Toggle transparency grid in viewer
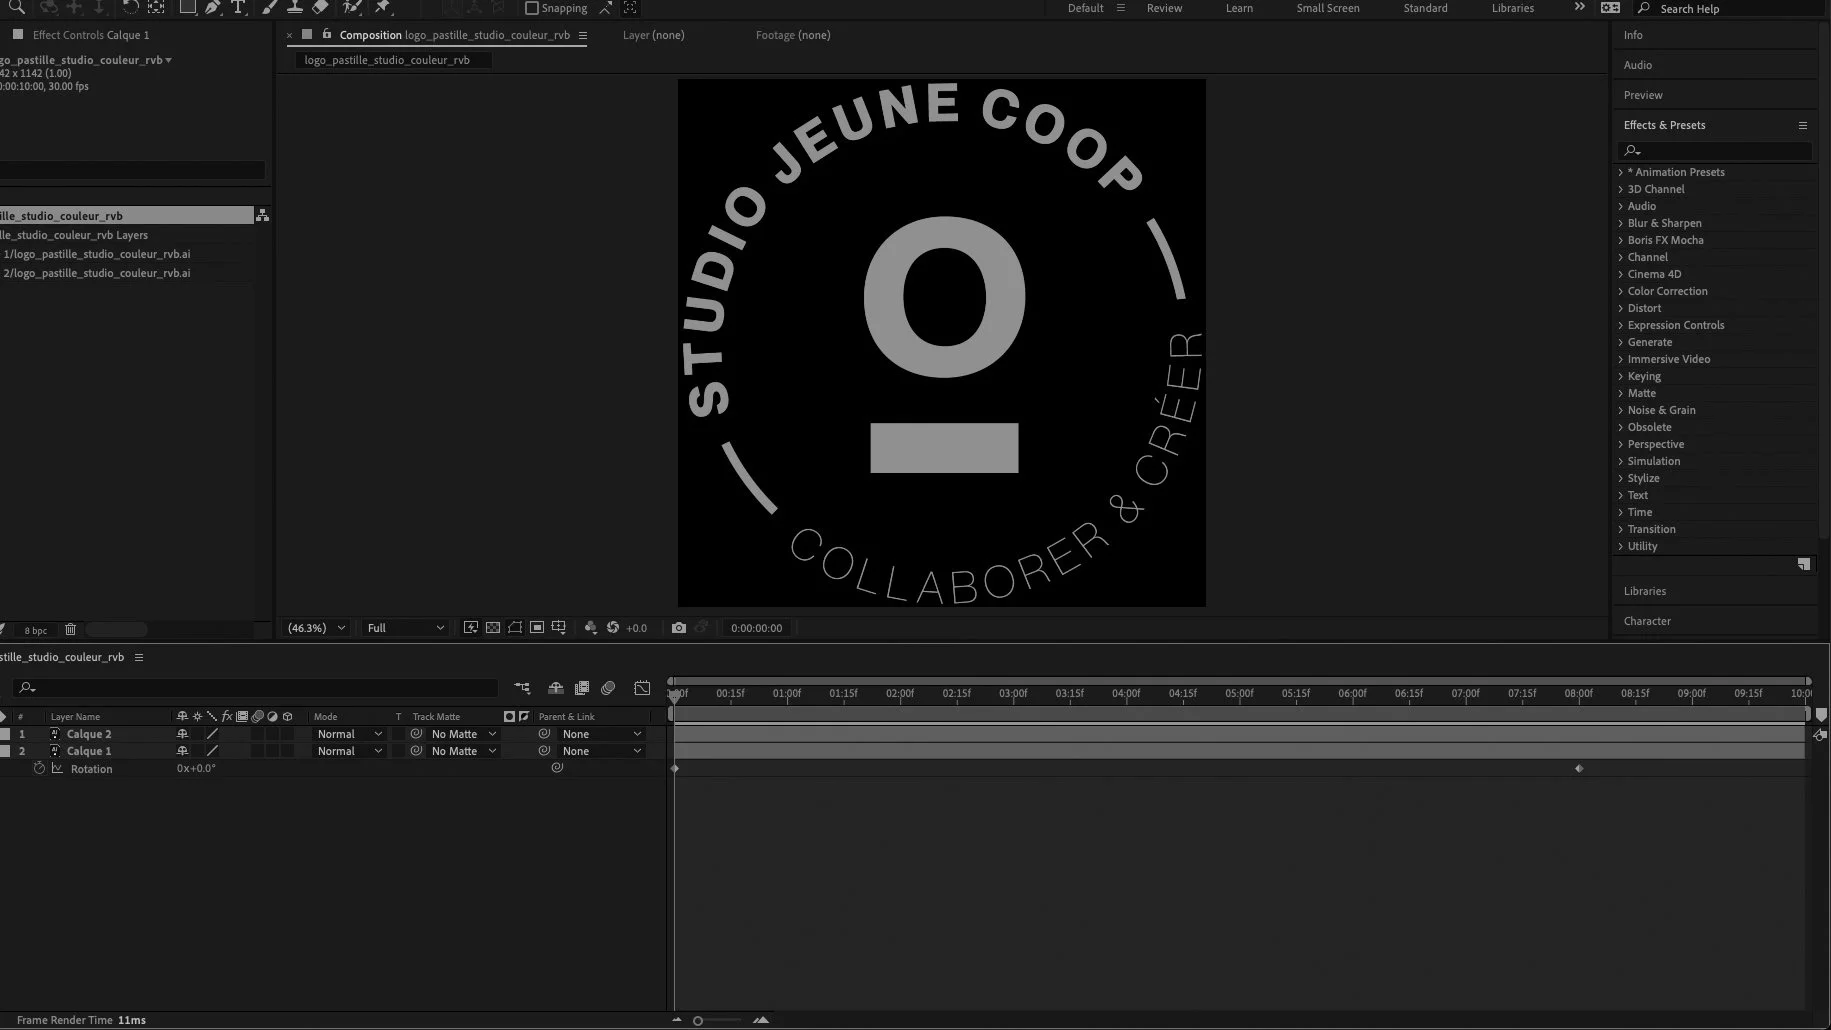1831x1030 pixels. pyautogui.click(x=493, y=628)
